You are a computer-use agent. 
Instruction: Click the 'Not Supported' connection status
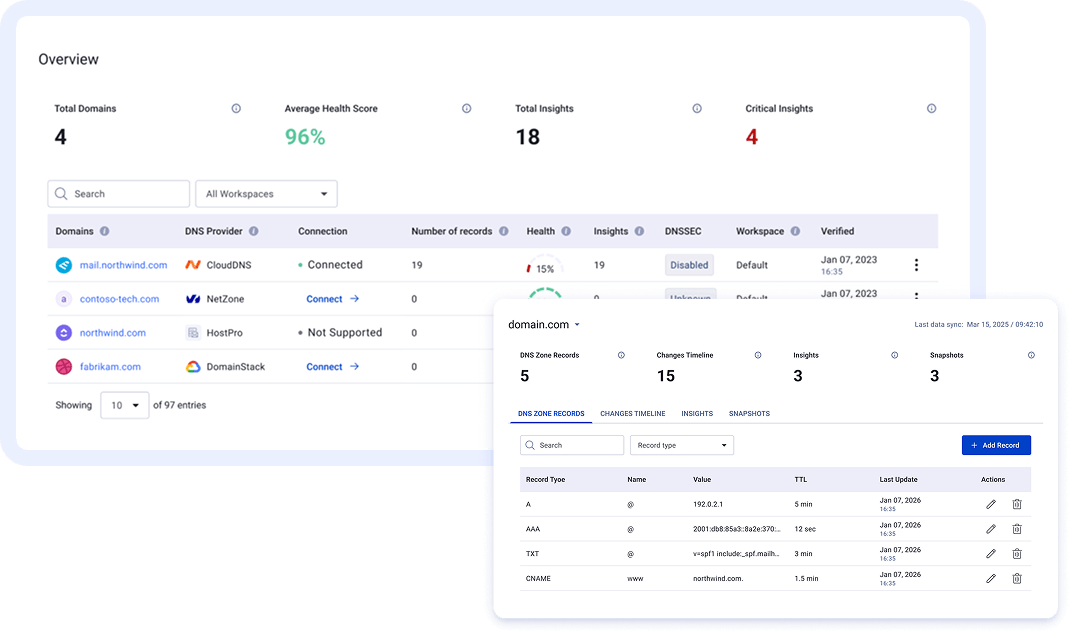(x=340, y=333)
